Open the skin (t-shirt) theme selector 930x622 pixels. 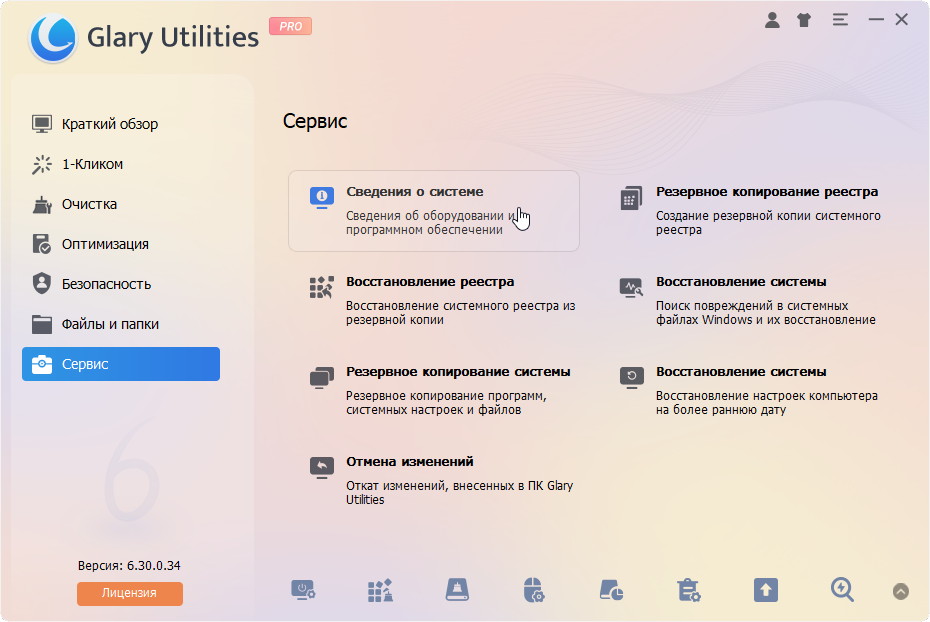[804, 20]
